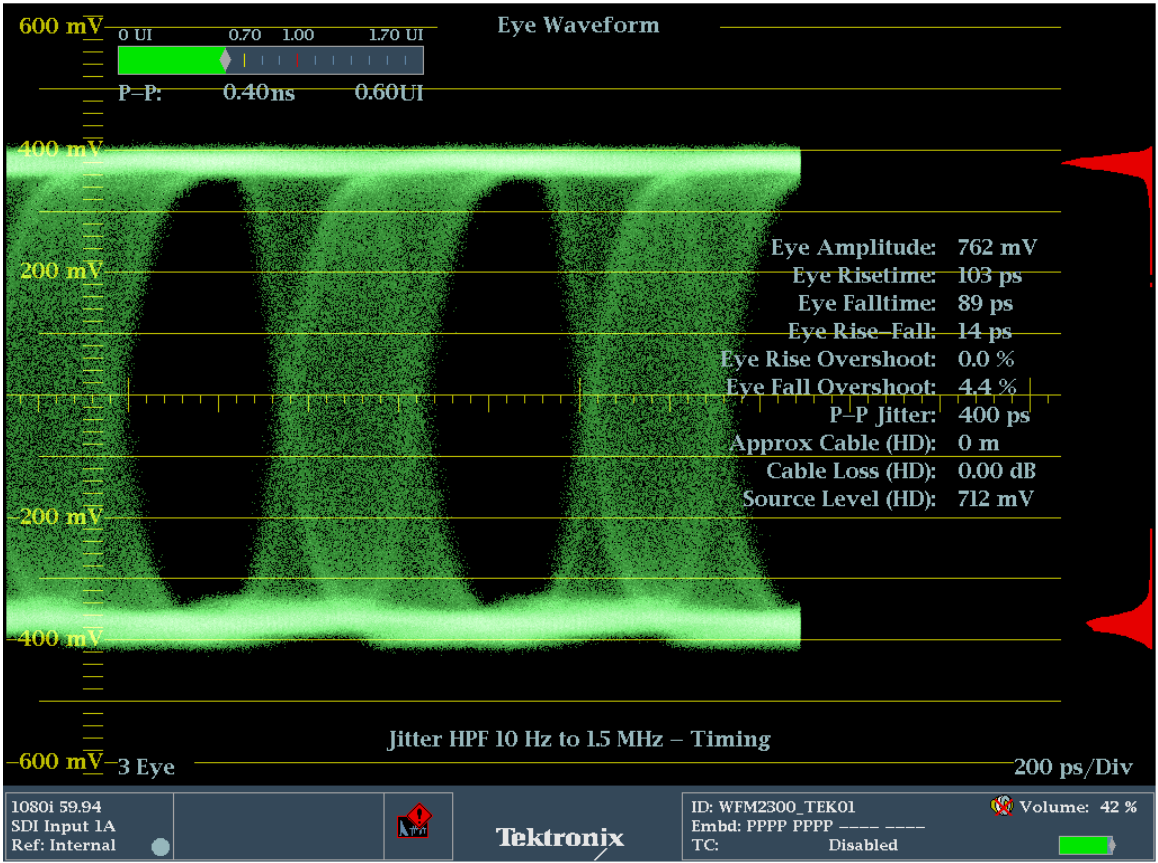Click the TC: Disabled timecode status

[x=794, y=845]
